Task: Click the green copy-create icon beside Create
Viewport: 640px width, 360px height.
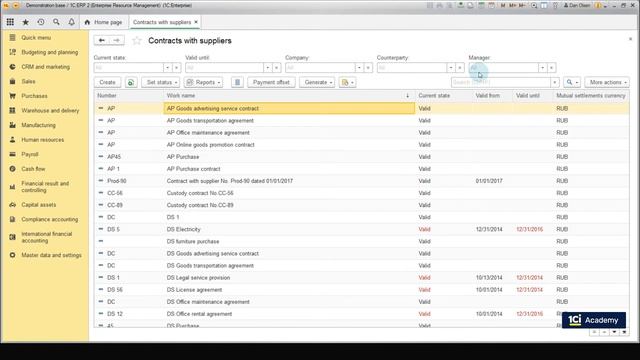Action: (x=131, y=82)
